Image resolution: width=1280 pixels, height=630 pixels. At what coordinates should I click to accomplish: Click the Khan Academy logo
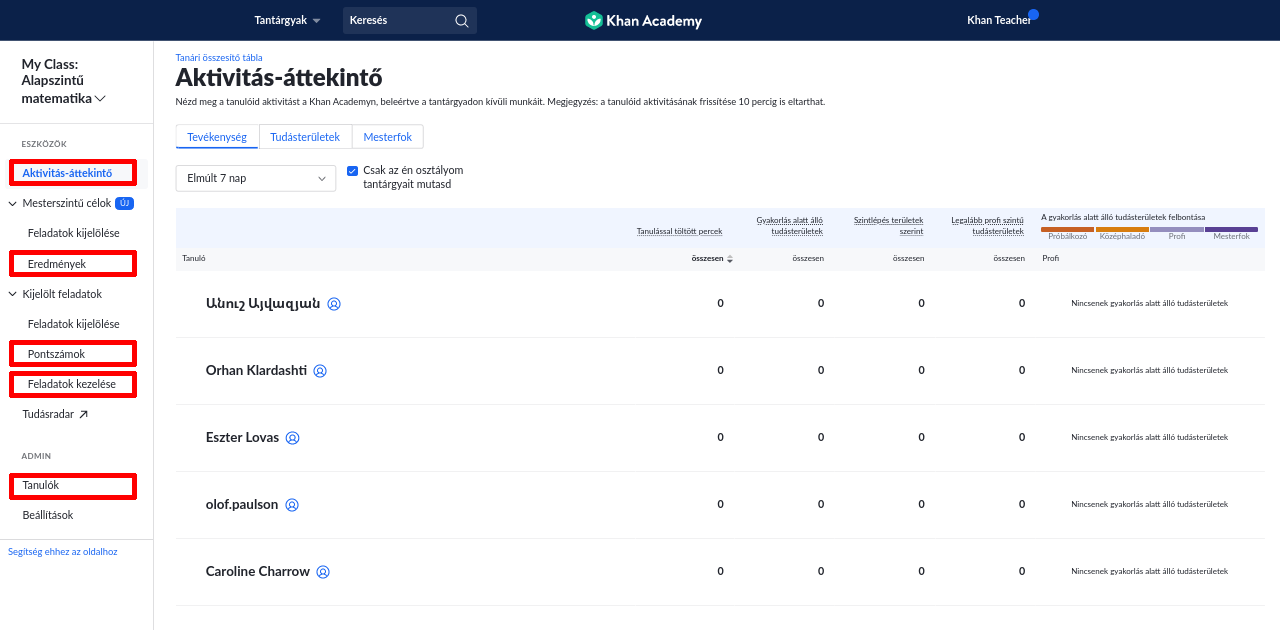tap(643, 20)
